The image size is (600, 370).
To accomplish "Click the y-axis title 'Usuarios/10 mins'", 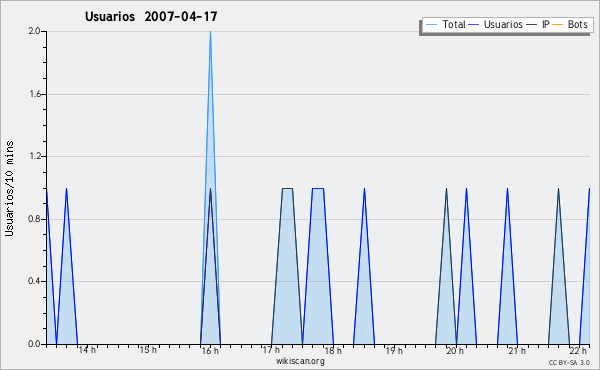I will tap(9, 188).
